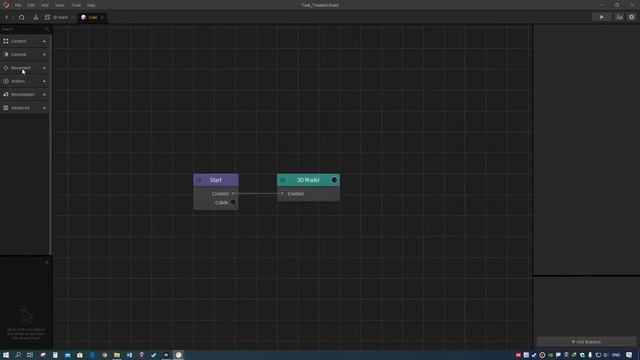Expand the Content category arrow

point(44,41)
